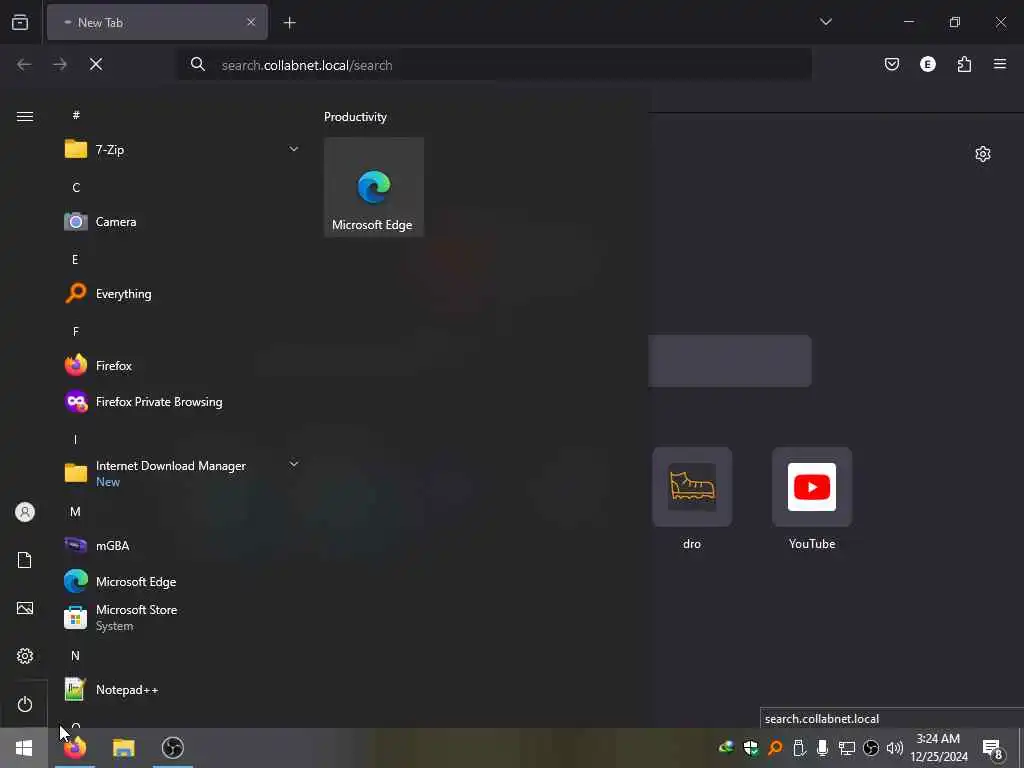1024x768 pixels.
Task: Open the Pocket save icon in the toolbar
Action: tap(891, 64)
